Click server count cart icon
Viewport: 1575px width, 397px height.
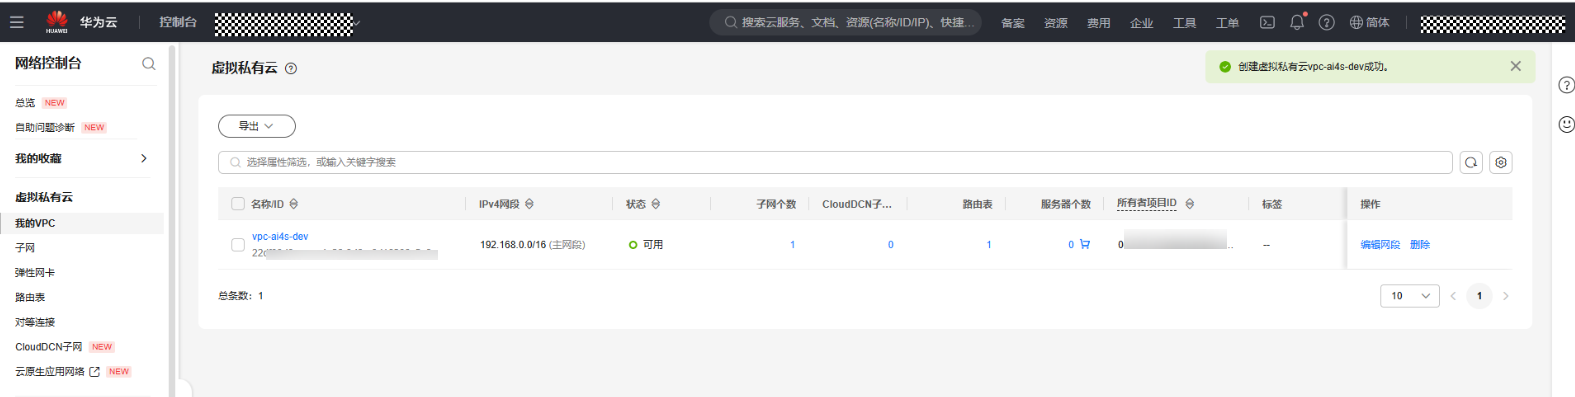click(x=1085, y=244)
